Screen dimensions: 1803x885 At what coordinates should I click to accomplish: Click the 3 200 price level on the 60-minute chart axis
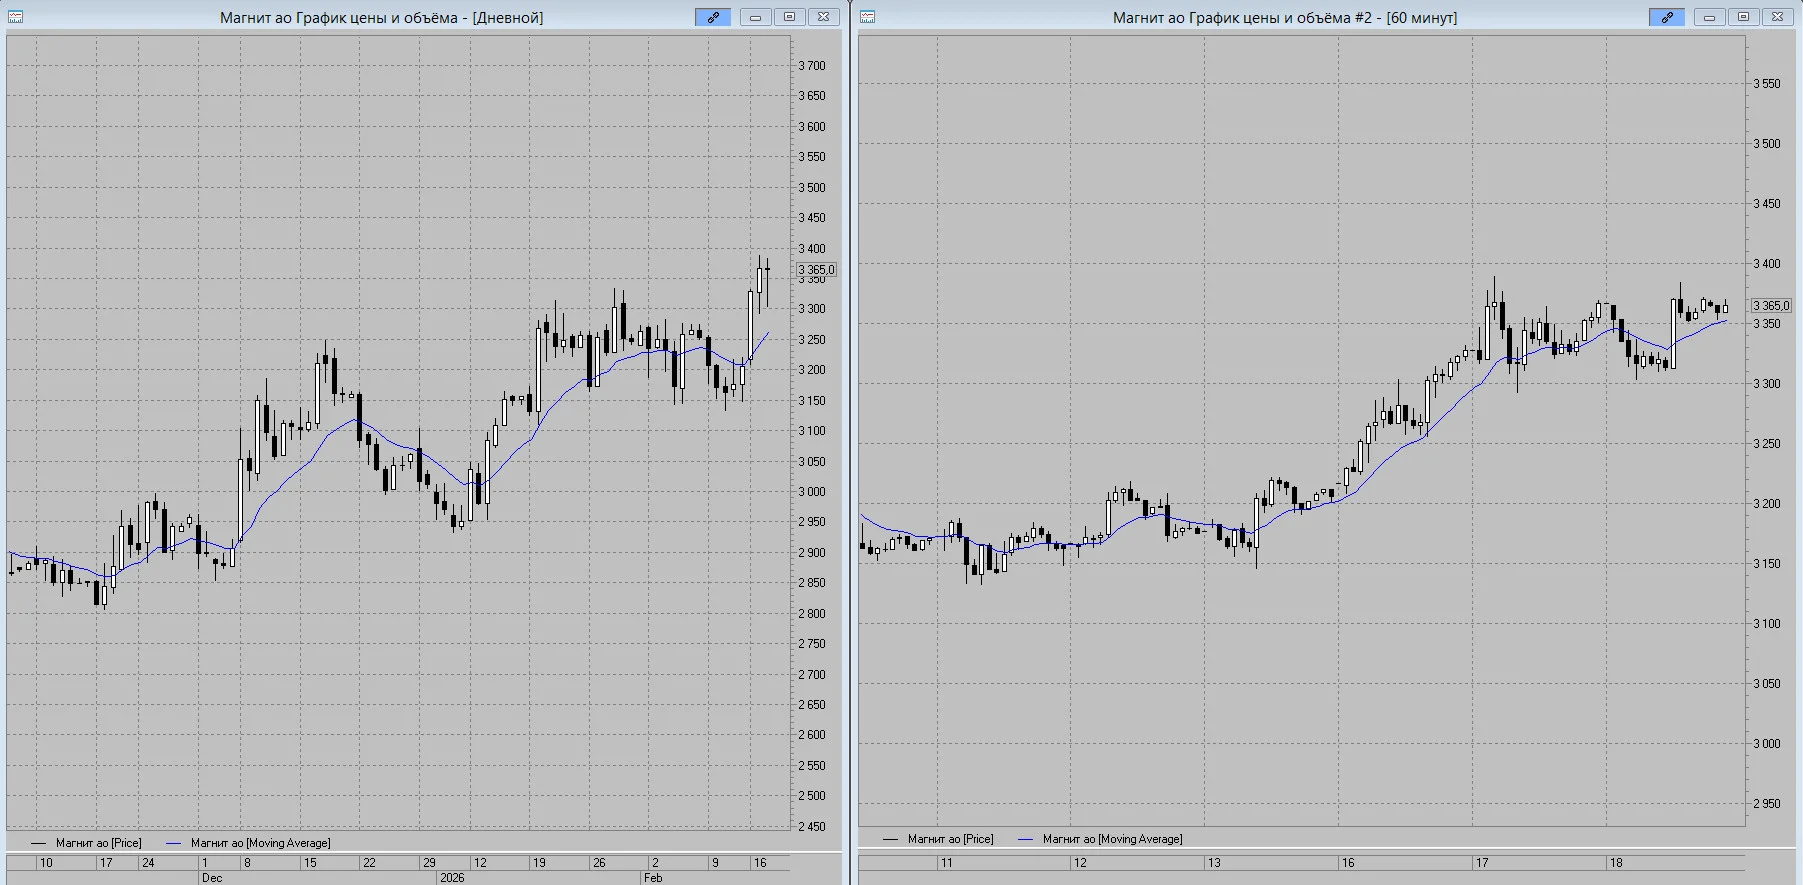[1767, 504]
